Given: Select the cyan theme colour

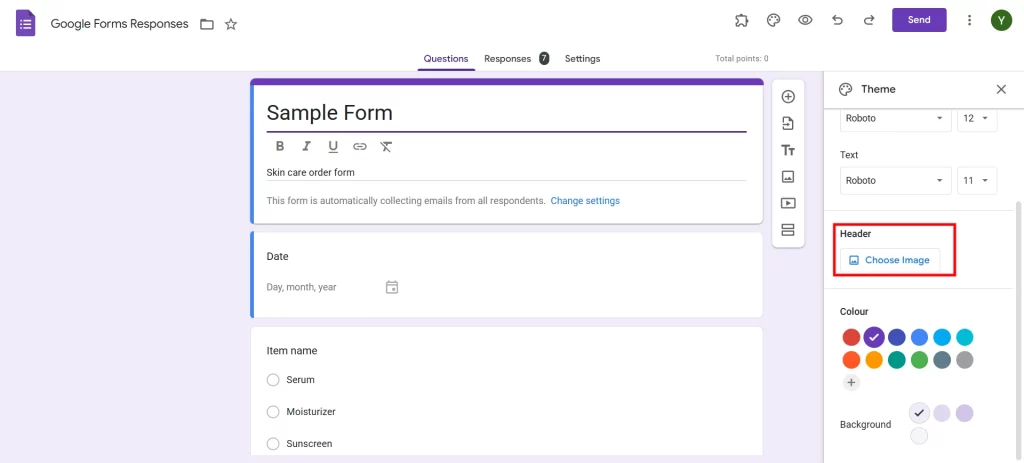Looking at the screenshot, I should [965, 338].
